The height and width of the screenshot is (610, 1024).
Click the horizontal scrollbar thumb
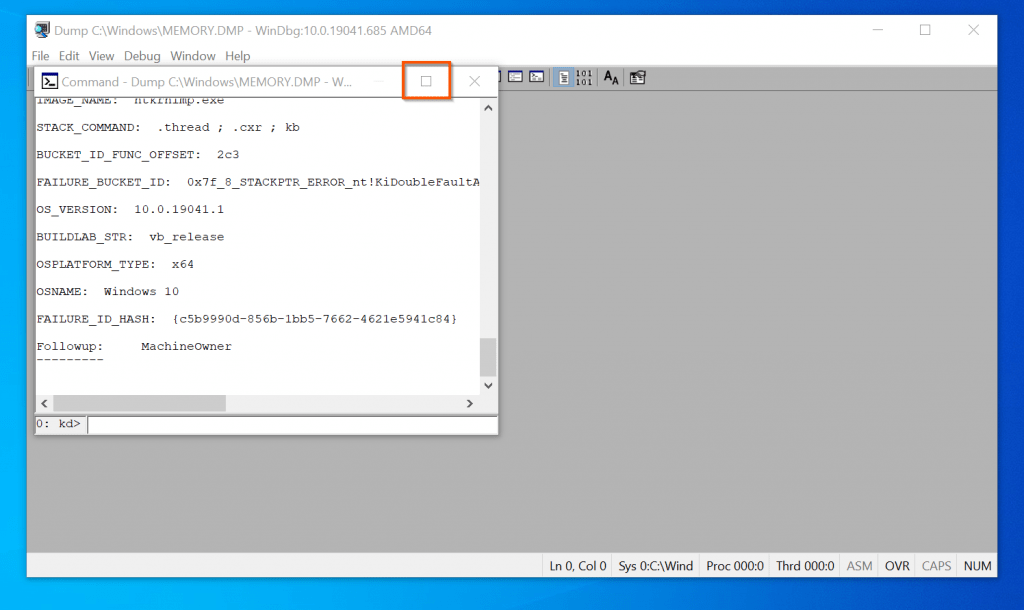coord(140,404)
